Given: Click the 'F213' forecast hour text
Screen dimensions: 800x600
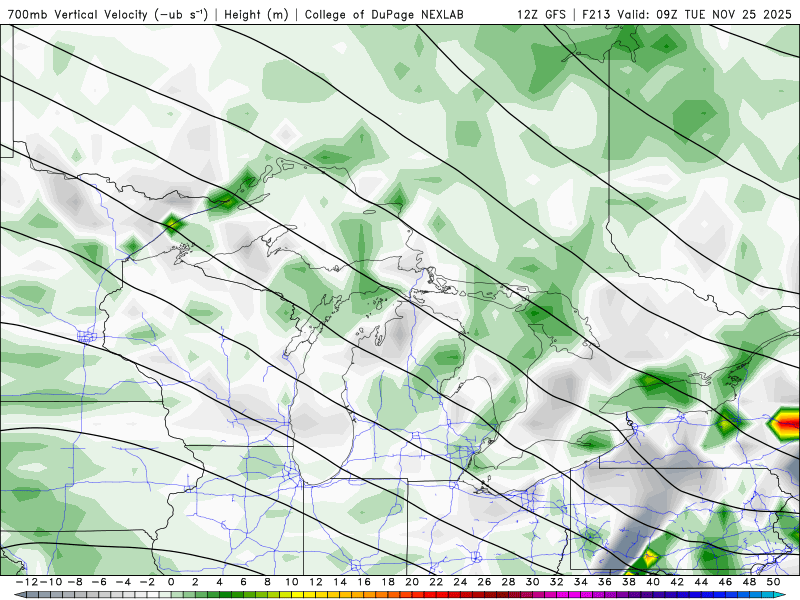Looking at the screenshot, I should (x=596, y=14).
